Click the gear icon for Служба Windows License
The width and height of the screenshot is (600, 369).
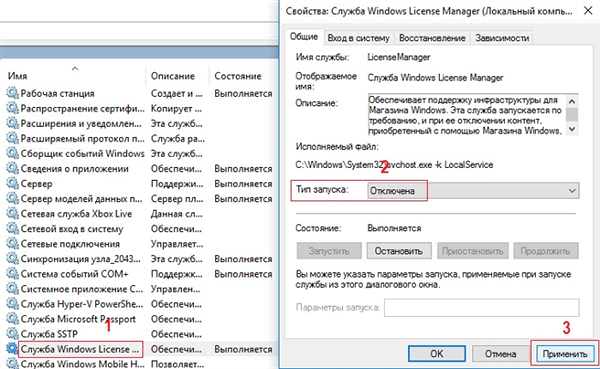pyautogui.click(x=12, y=349)
